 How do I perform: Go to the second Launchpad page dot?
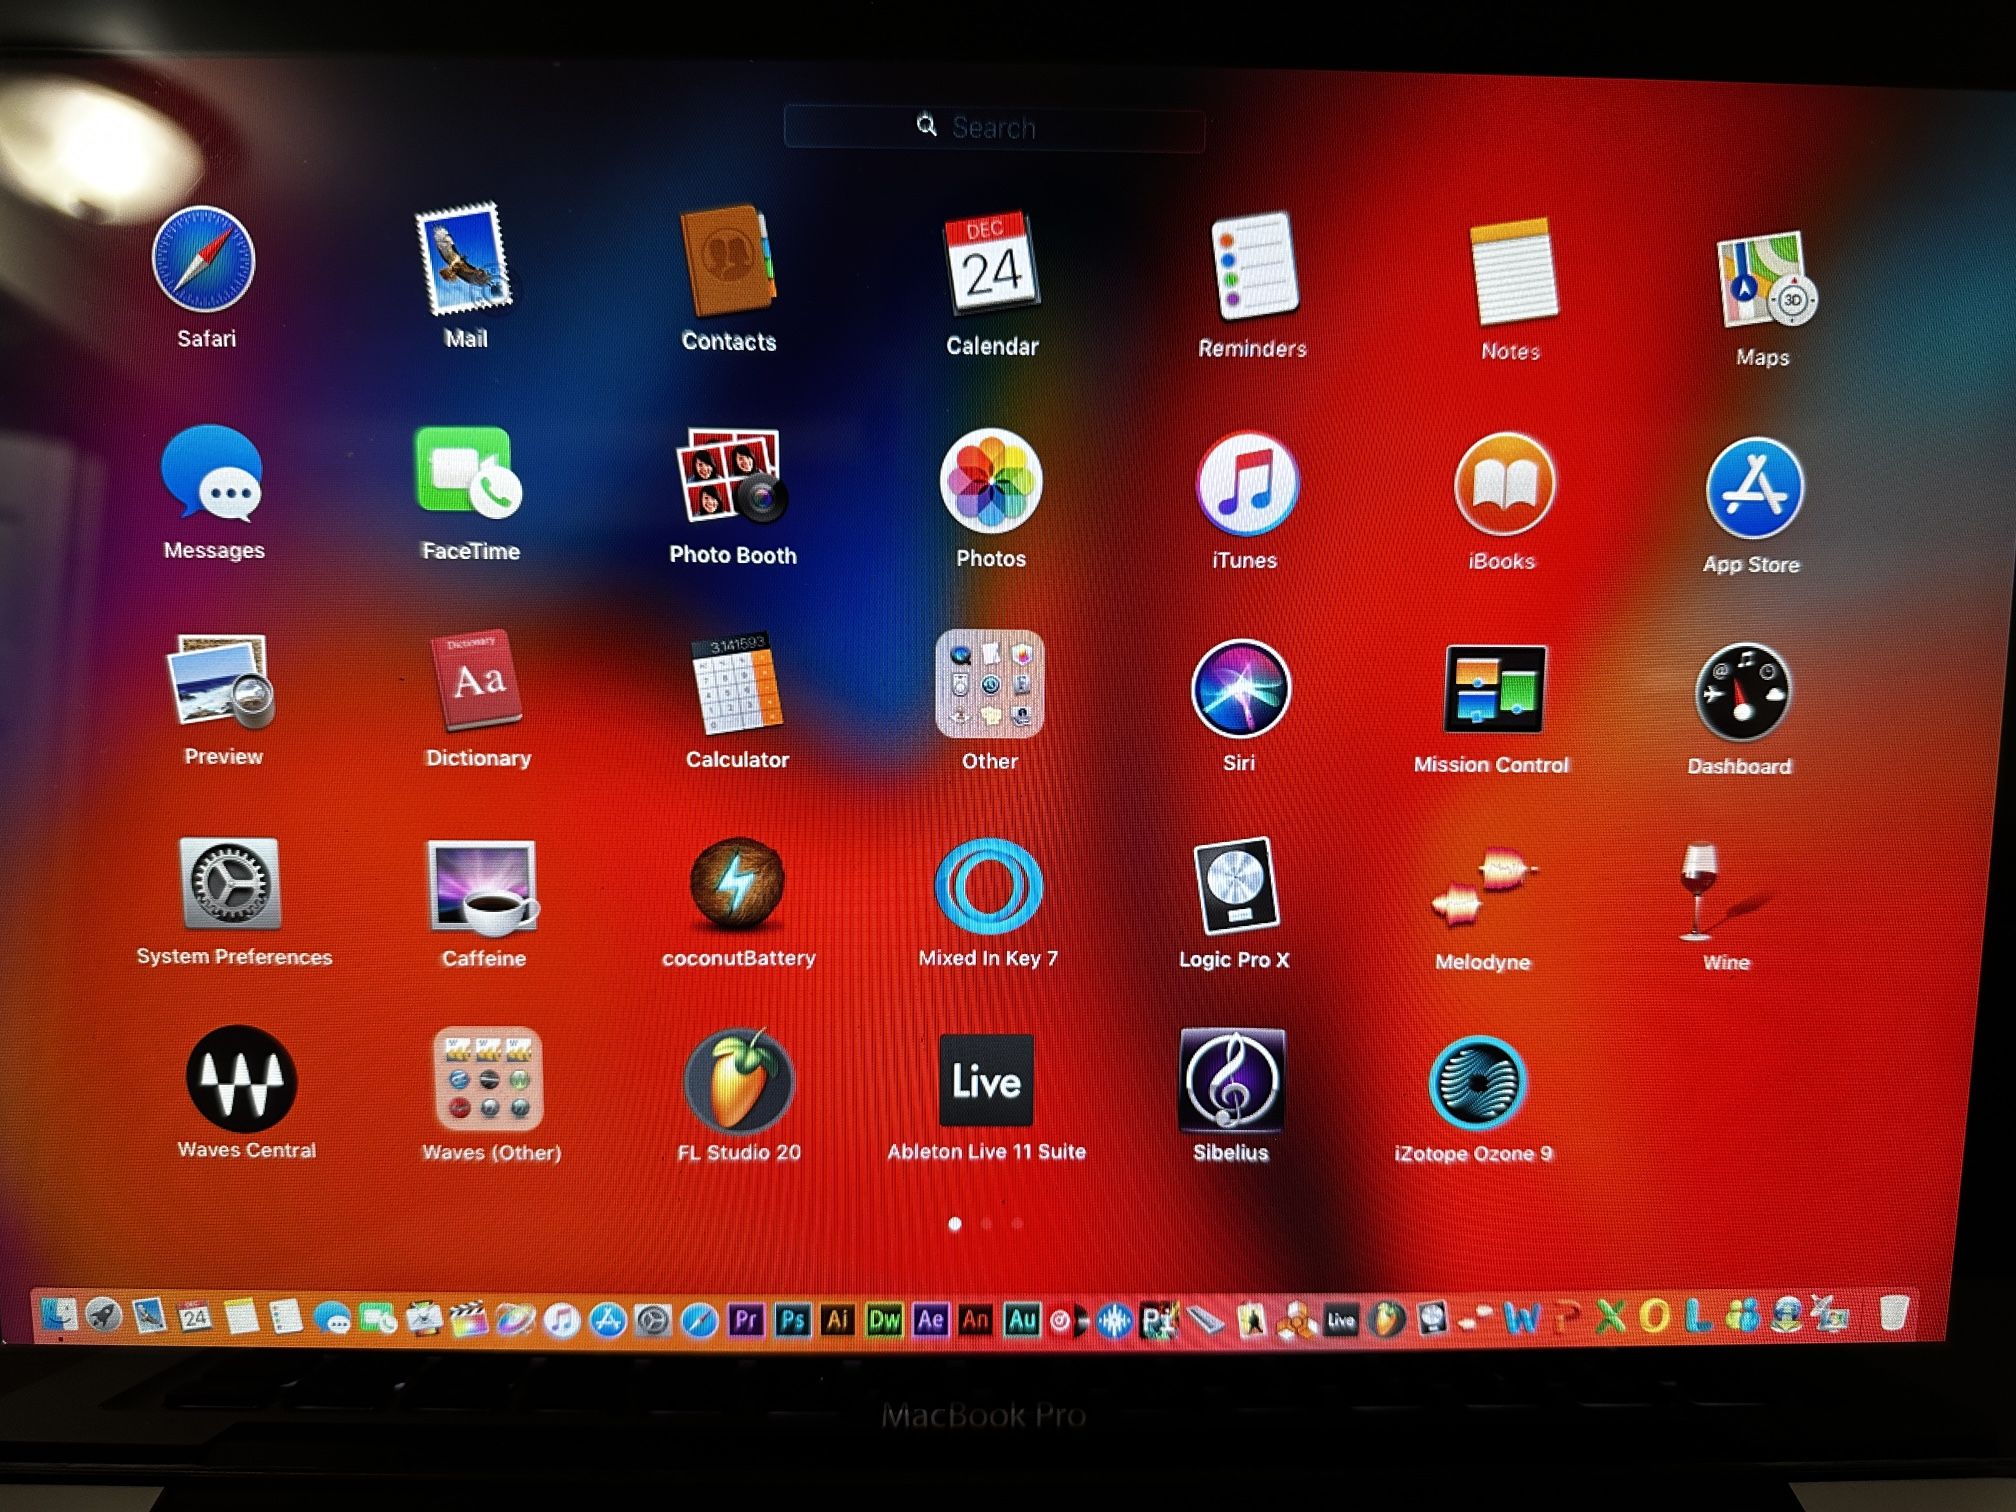click(x=987, y=1223)
